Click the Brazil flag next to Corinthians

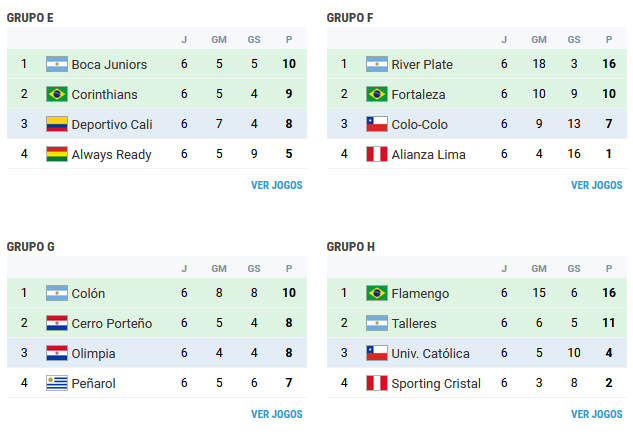click(57, 94)
